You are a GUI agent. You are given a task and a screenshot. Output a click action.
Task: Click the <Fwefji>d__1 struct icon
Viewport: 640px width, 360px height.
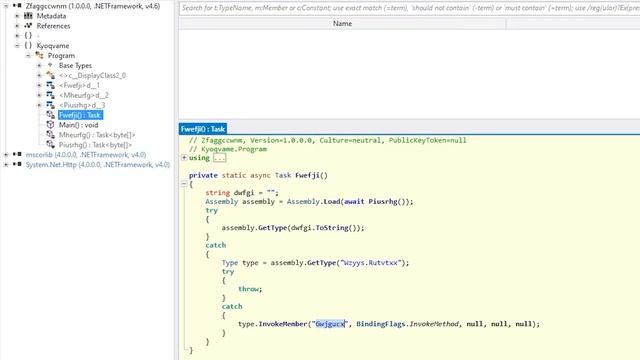point(50,85)
